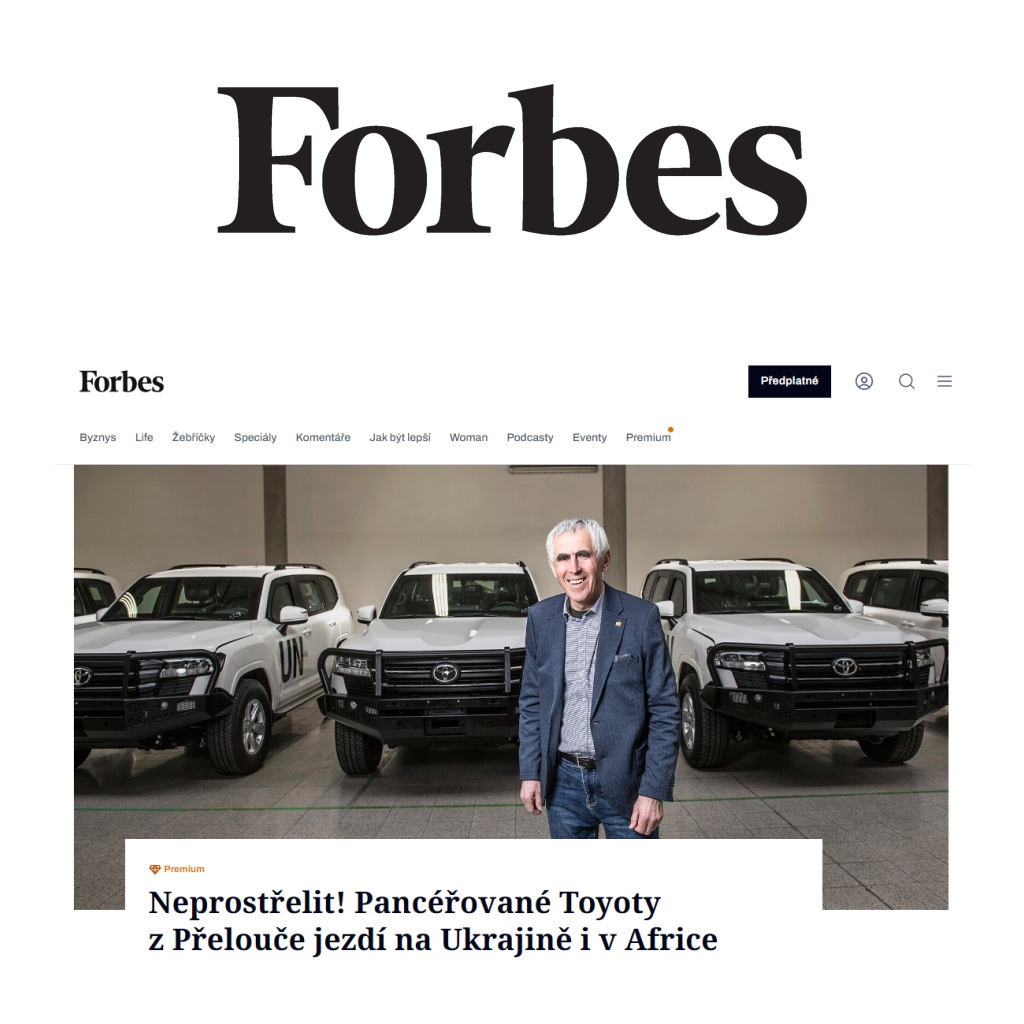Open the Jak být lepší section
1024x1024 pixels.
coord(400,438)
